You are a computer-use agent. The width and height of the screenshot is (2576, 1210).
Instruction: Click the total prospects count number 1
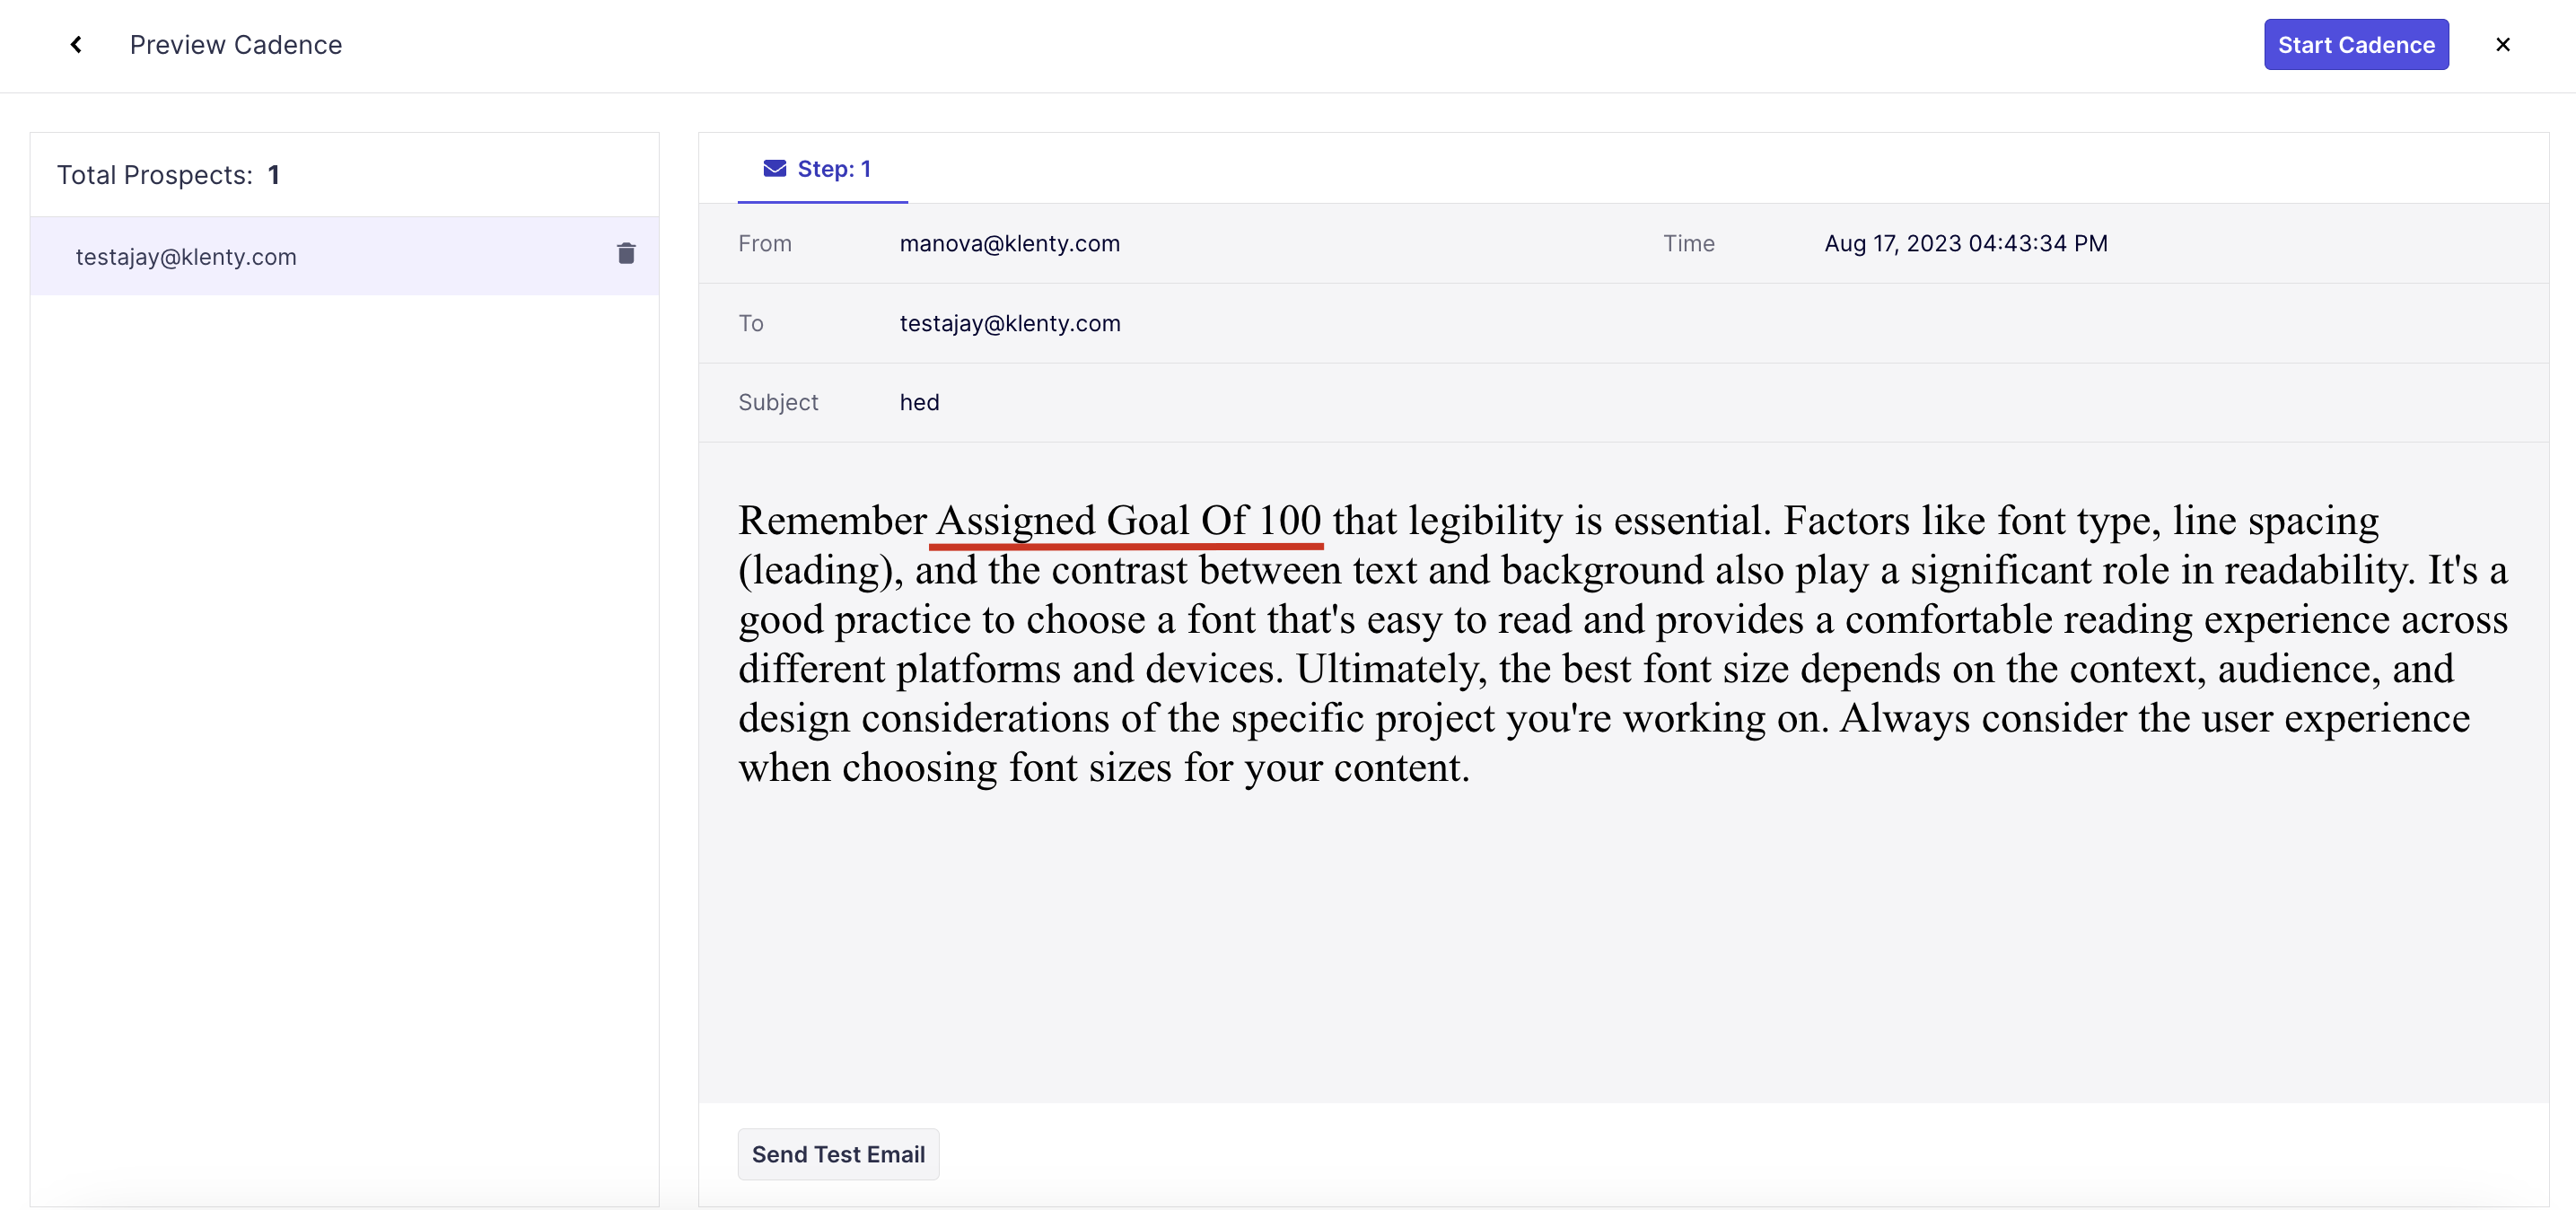pyautogui.click(x=273, y=175)
